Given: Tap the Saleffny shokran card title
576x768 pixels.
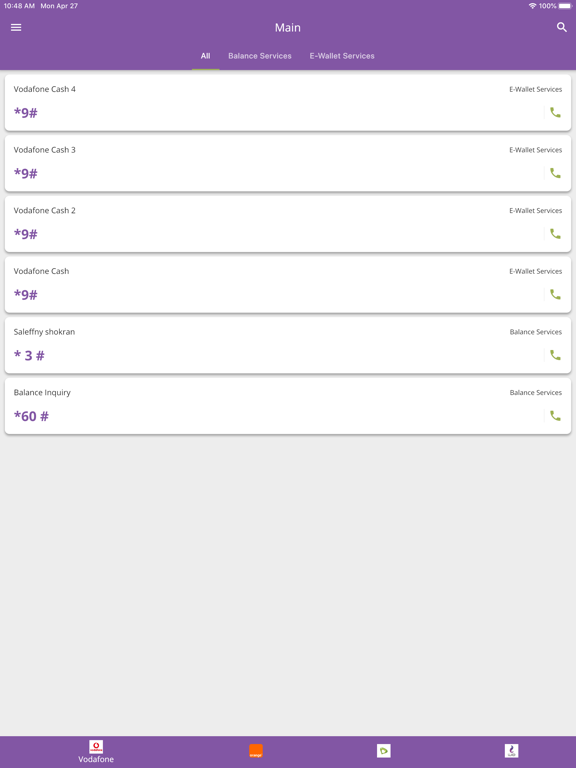Looking at the screenshot, I should [x=44, y=332].
